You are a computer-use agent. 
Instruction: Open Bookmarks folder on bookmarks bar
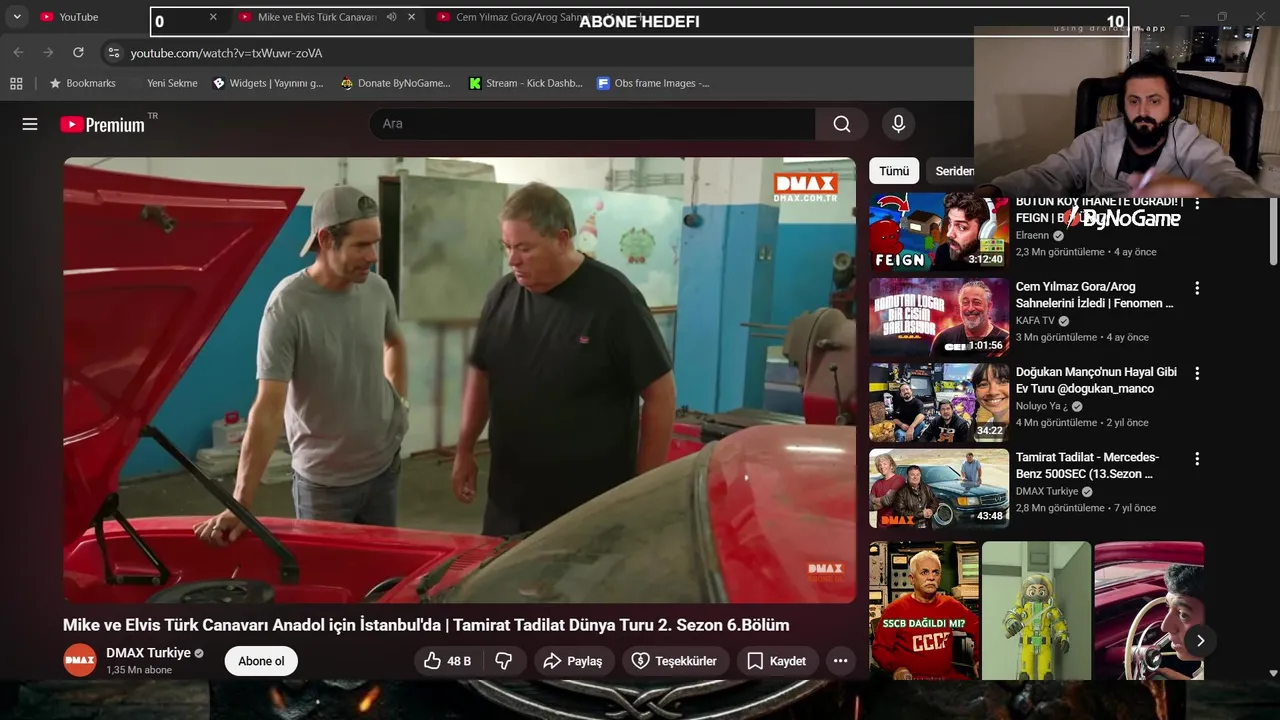click(x=82, y=83)
